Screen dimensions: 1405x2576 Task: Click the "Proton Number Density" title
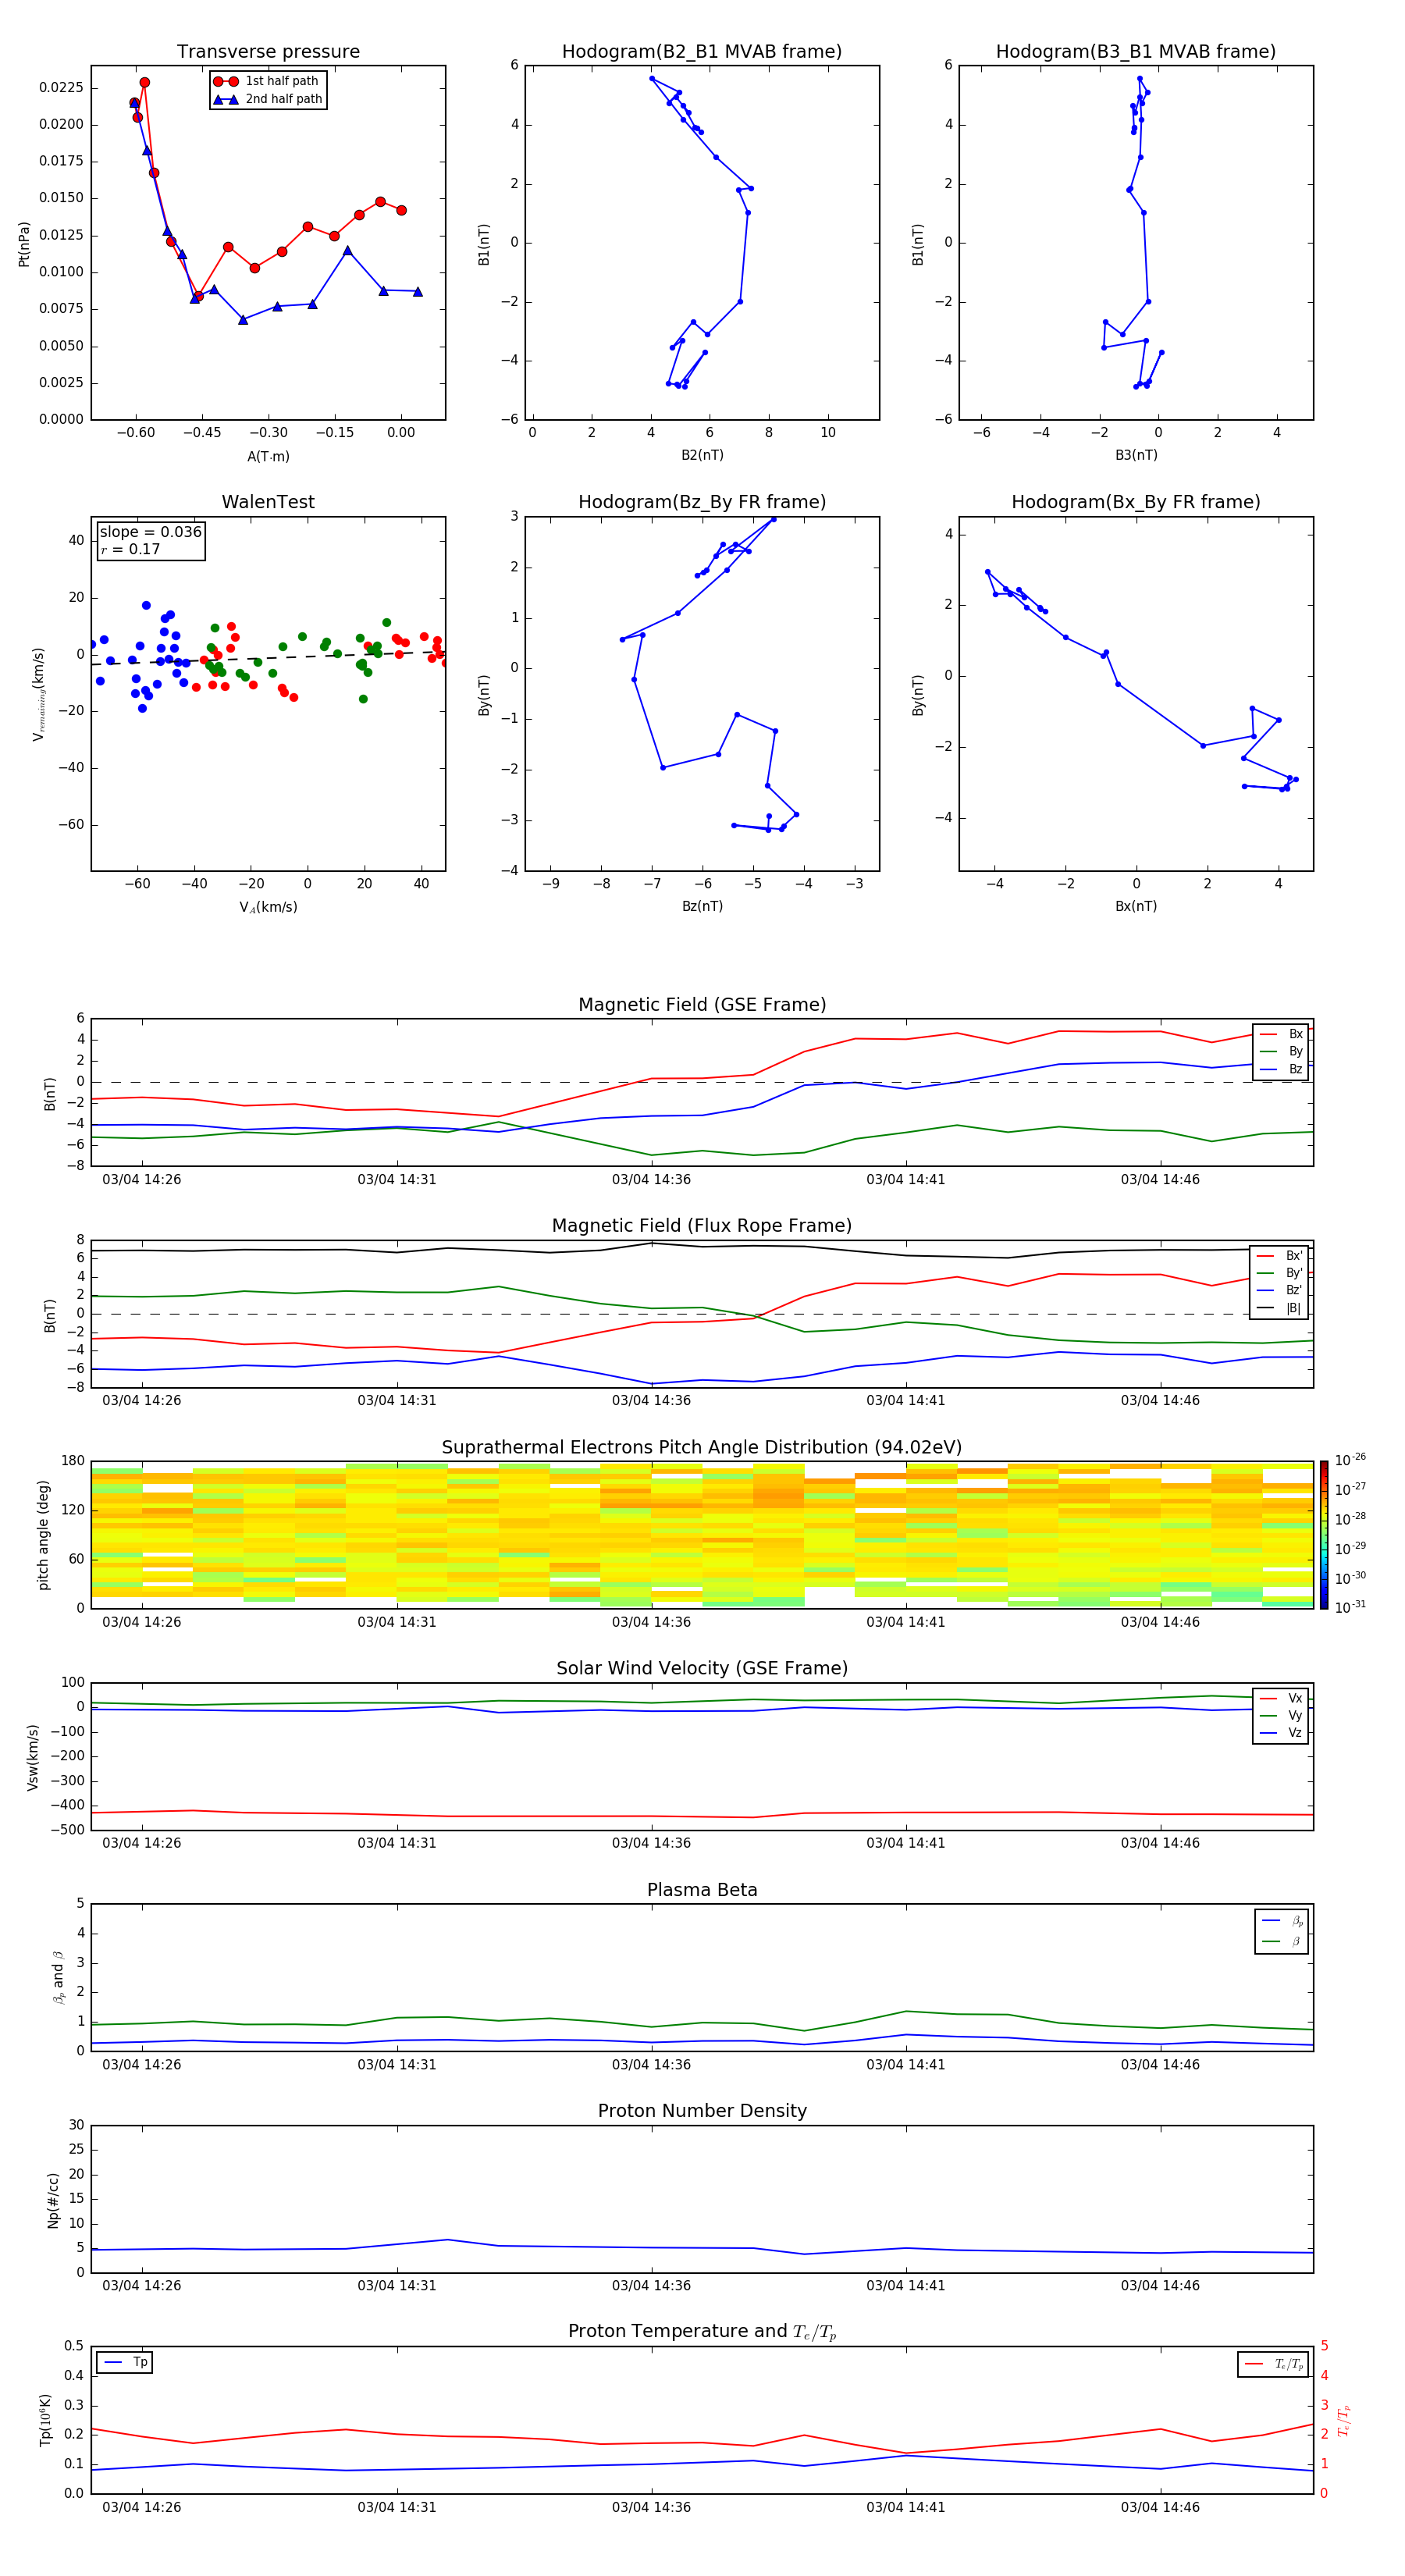[x=702, y=2111]
